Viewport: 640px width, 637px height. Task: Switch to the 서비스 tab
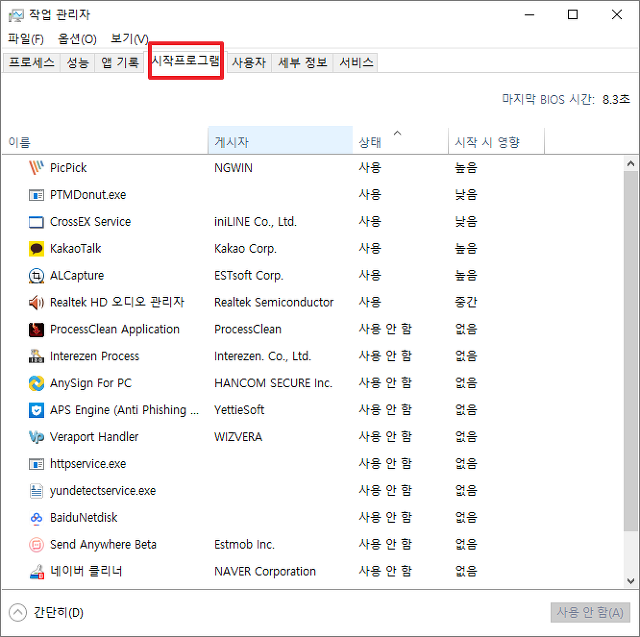point(356,62)
